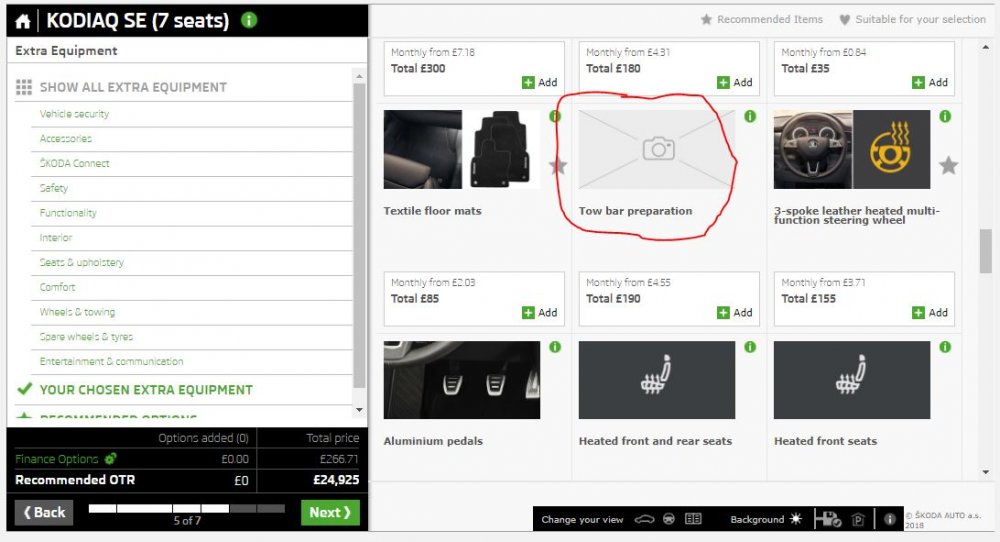Select Seats & upholstery category

point(82,262)
